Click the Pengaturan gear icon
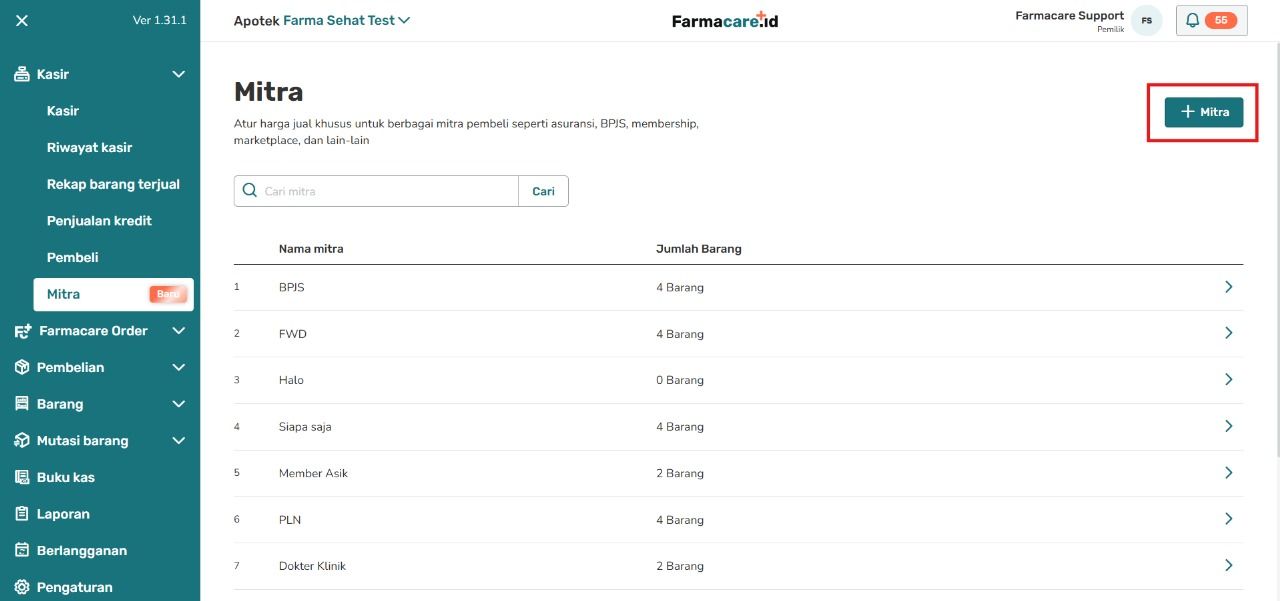 (x=22, y=587)
